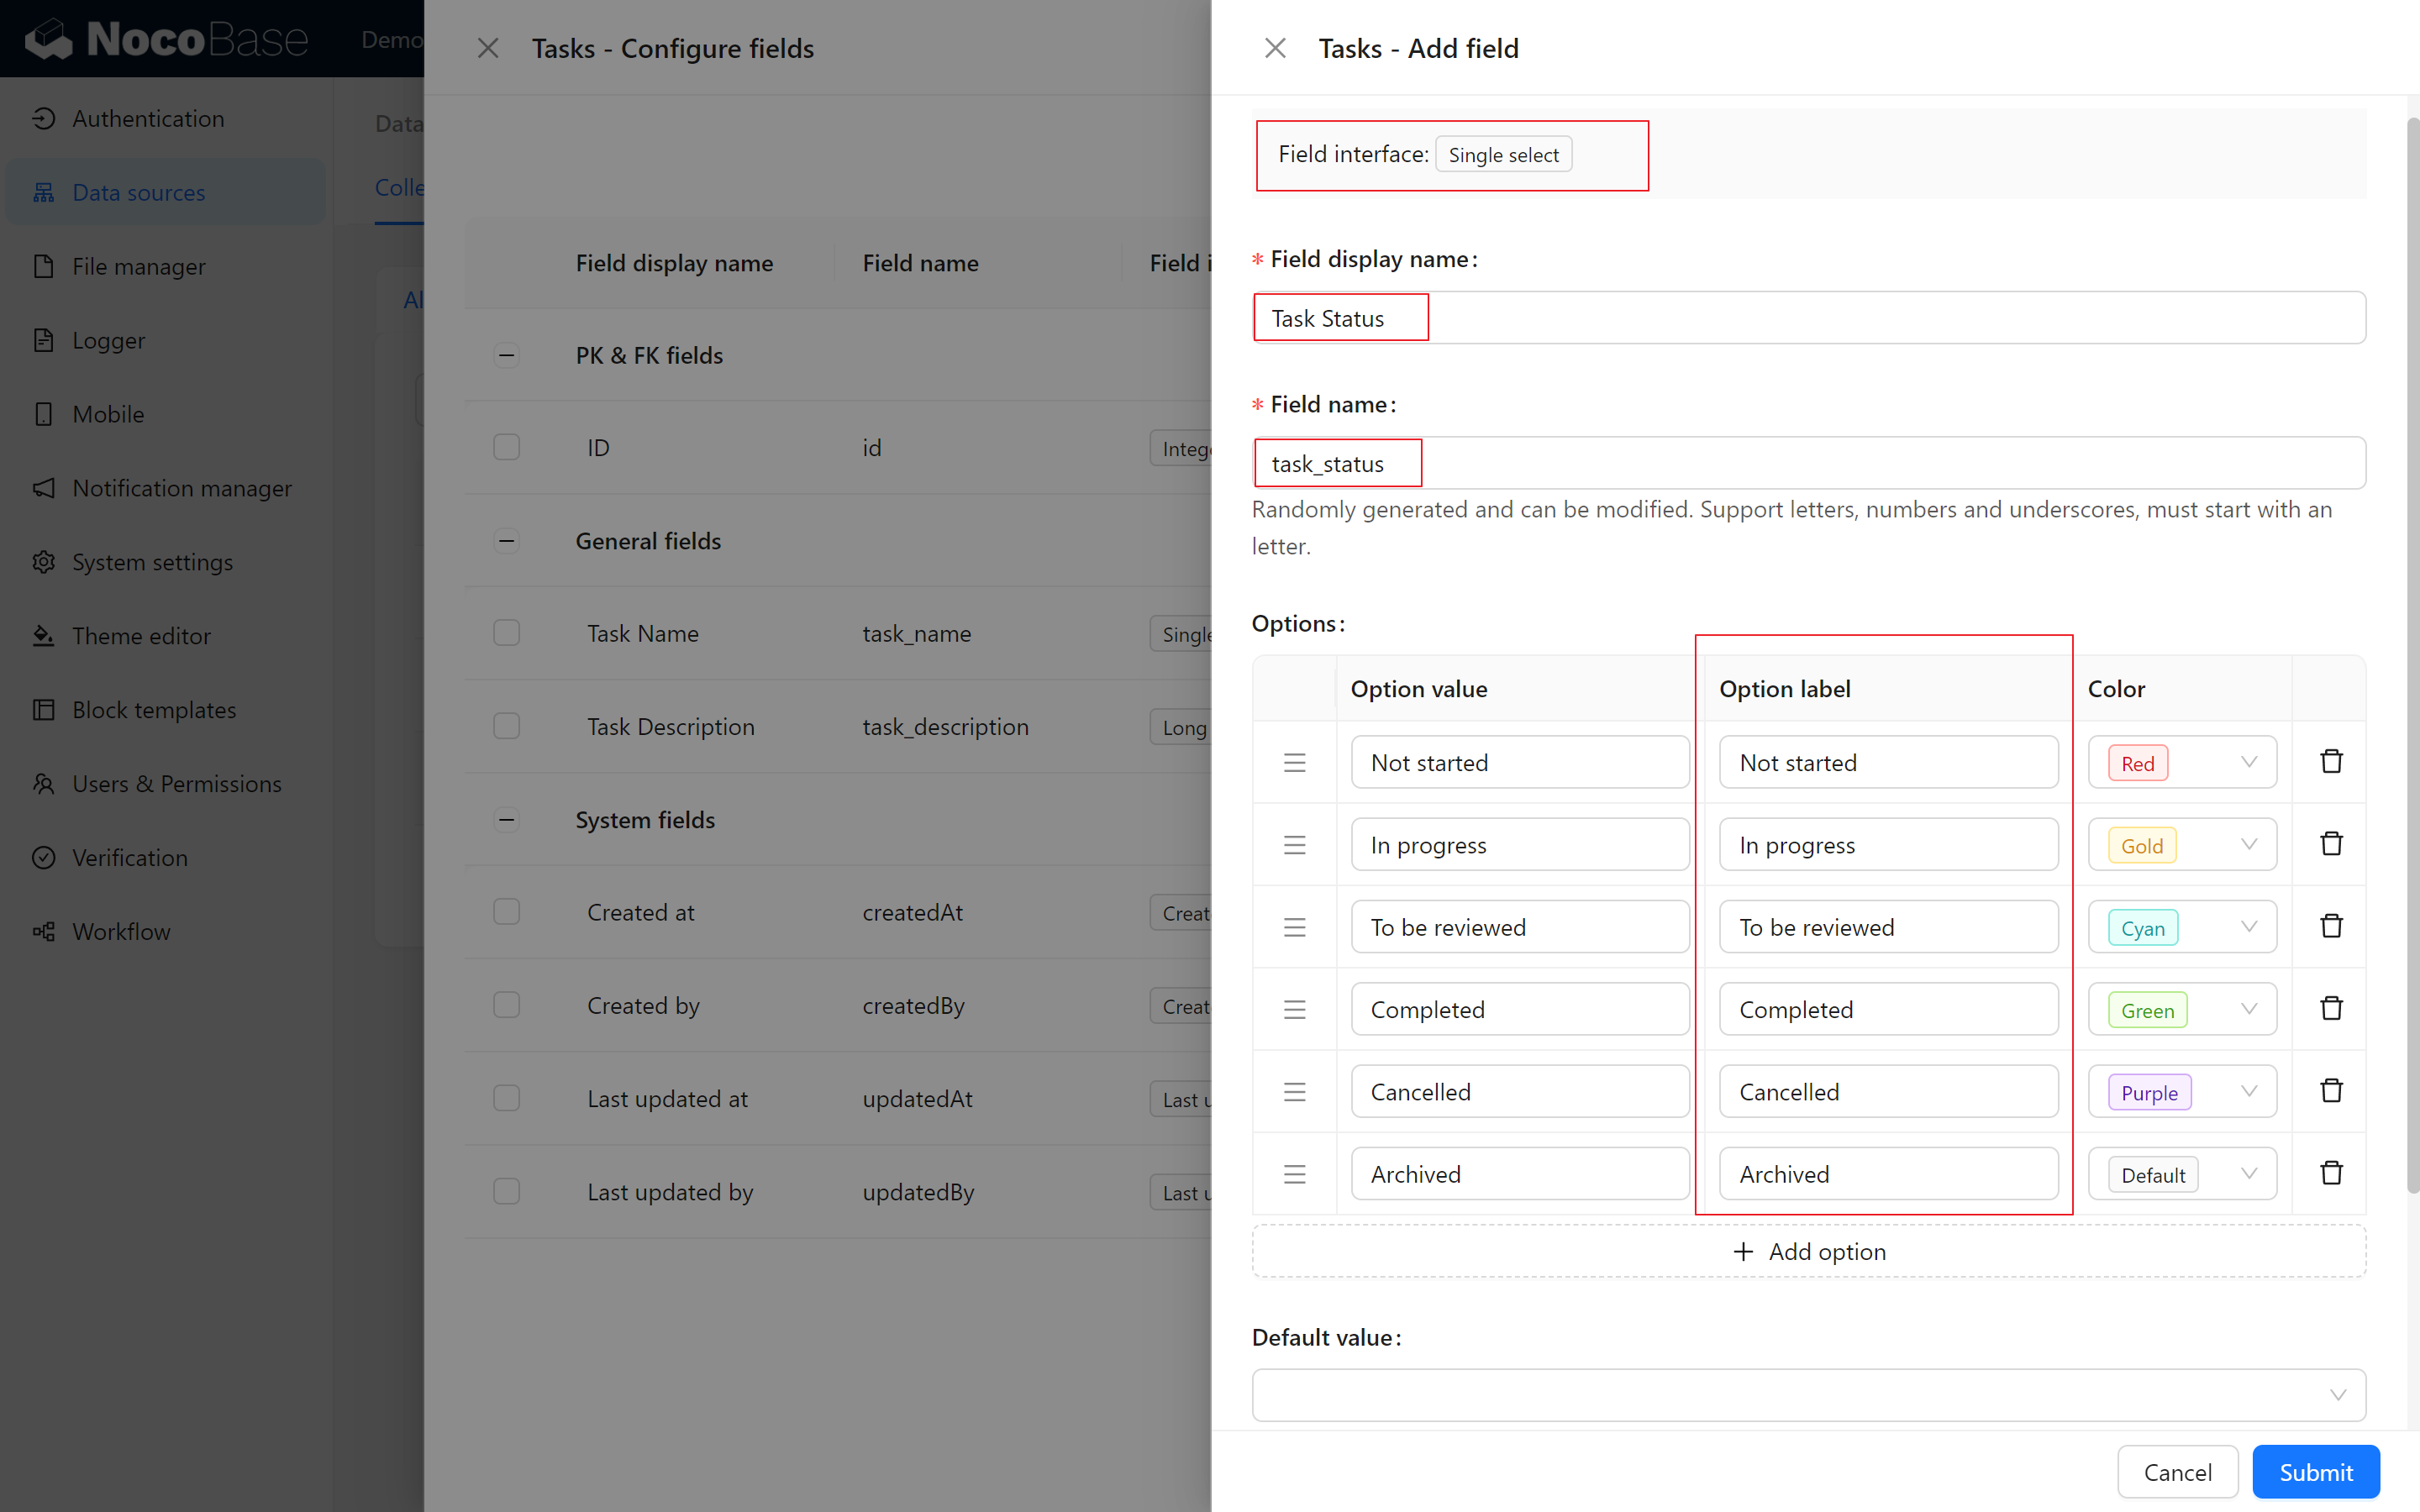
Task: Grab the drag handle for In progress row
Action: tap(1295, 845)
